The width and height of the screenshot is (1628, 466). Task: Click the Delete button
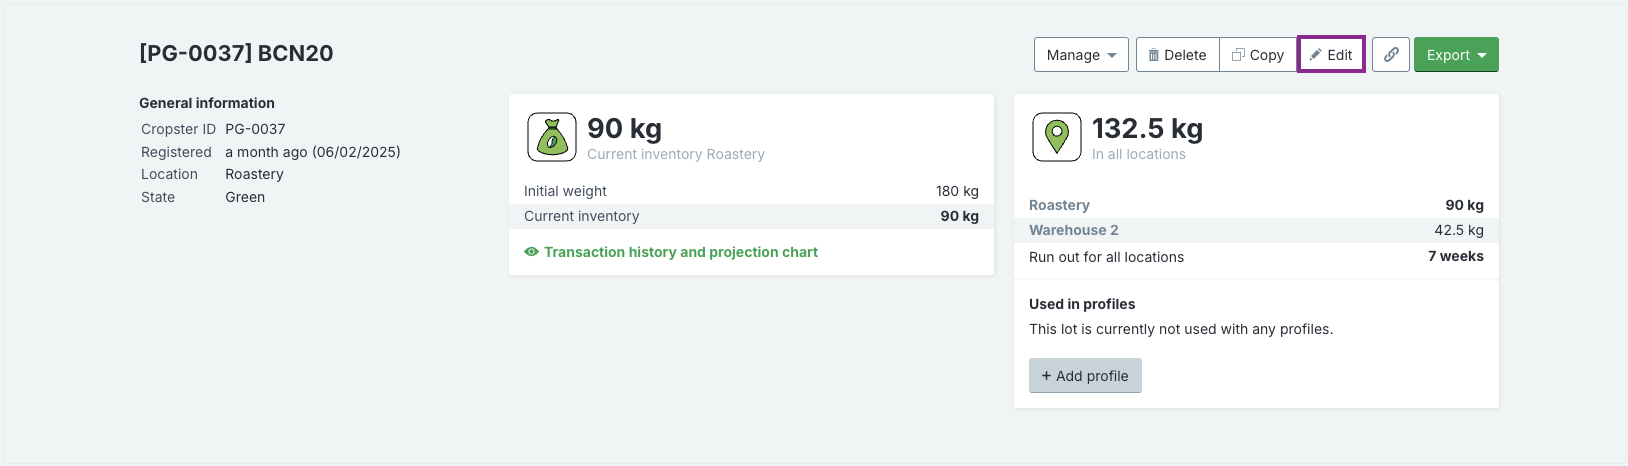coord(1177,55)
